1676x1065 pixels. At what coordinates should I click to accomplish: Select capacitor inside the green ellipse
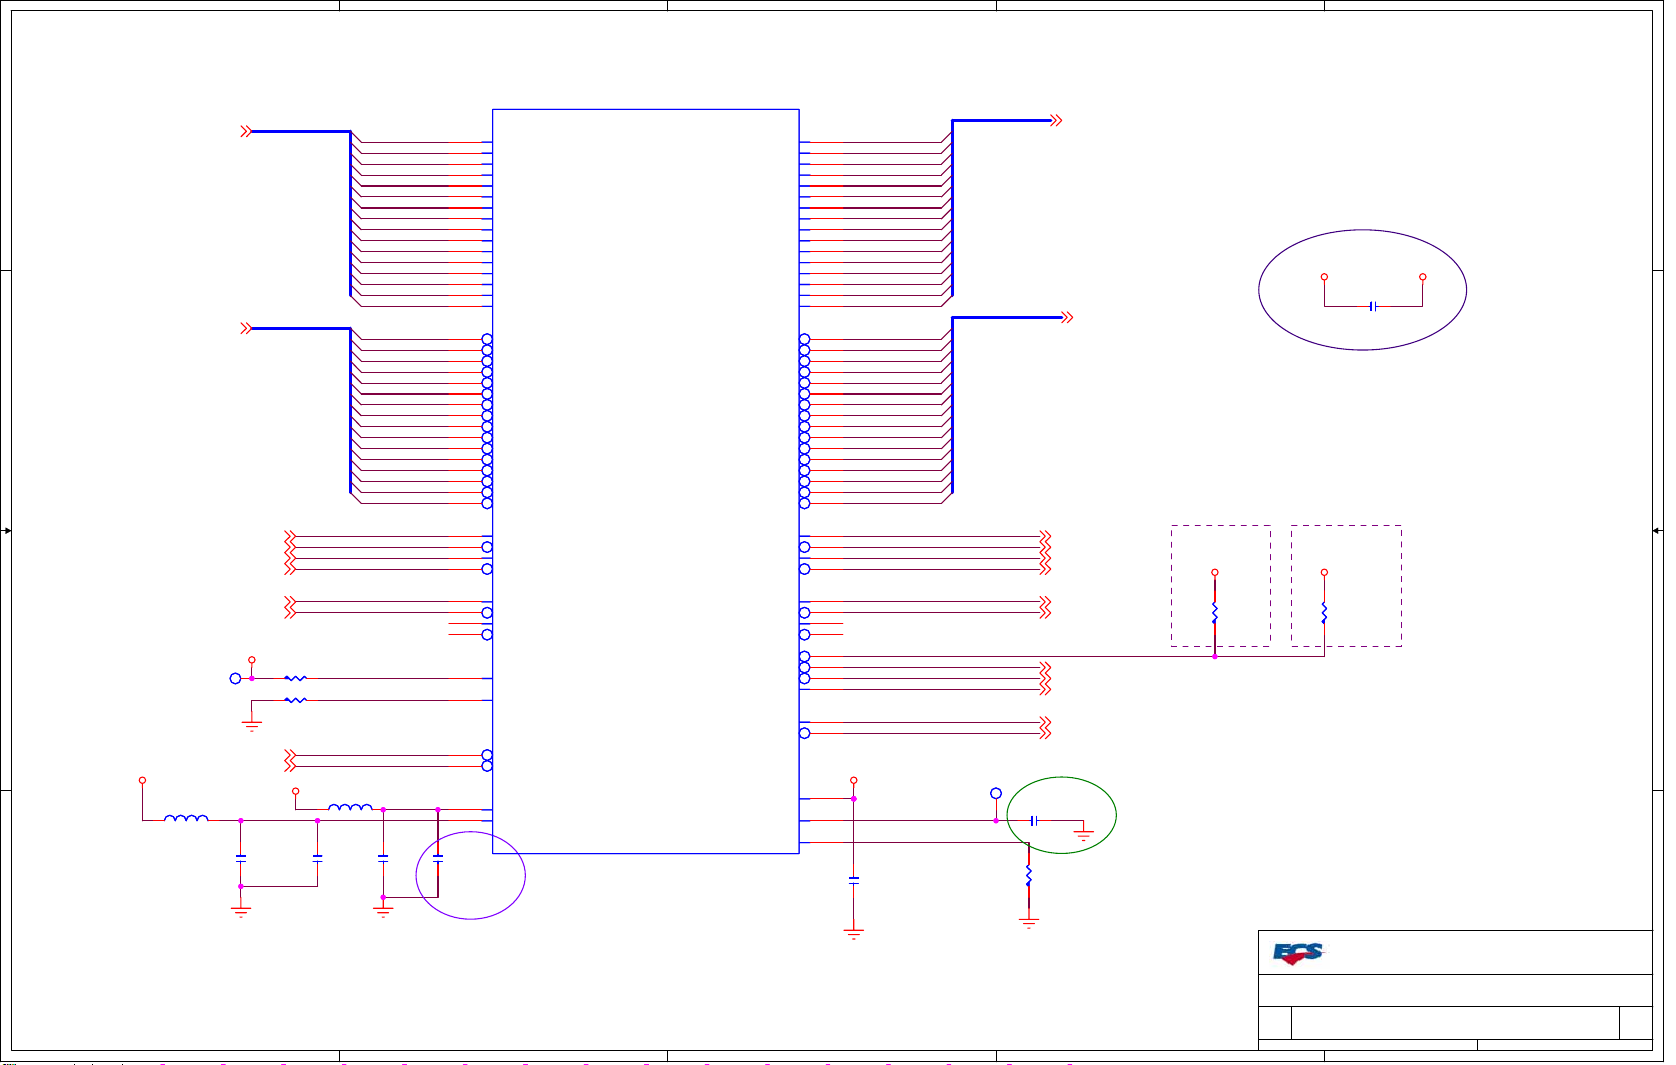point(1034,820)
